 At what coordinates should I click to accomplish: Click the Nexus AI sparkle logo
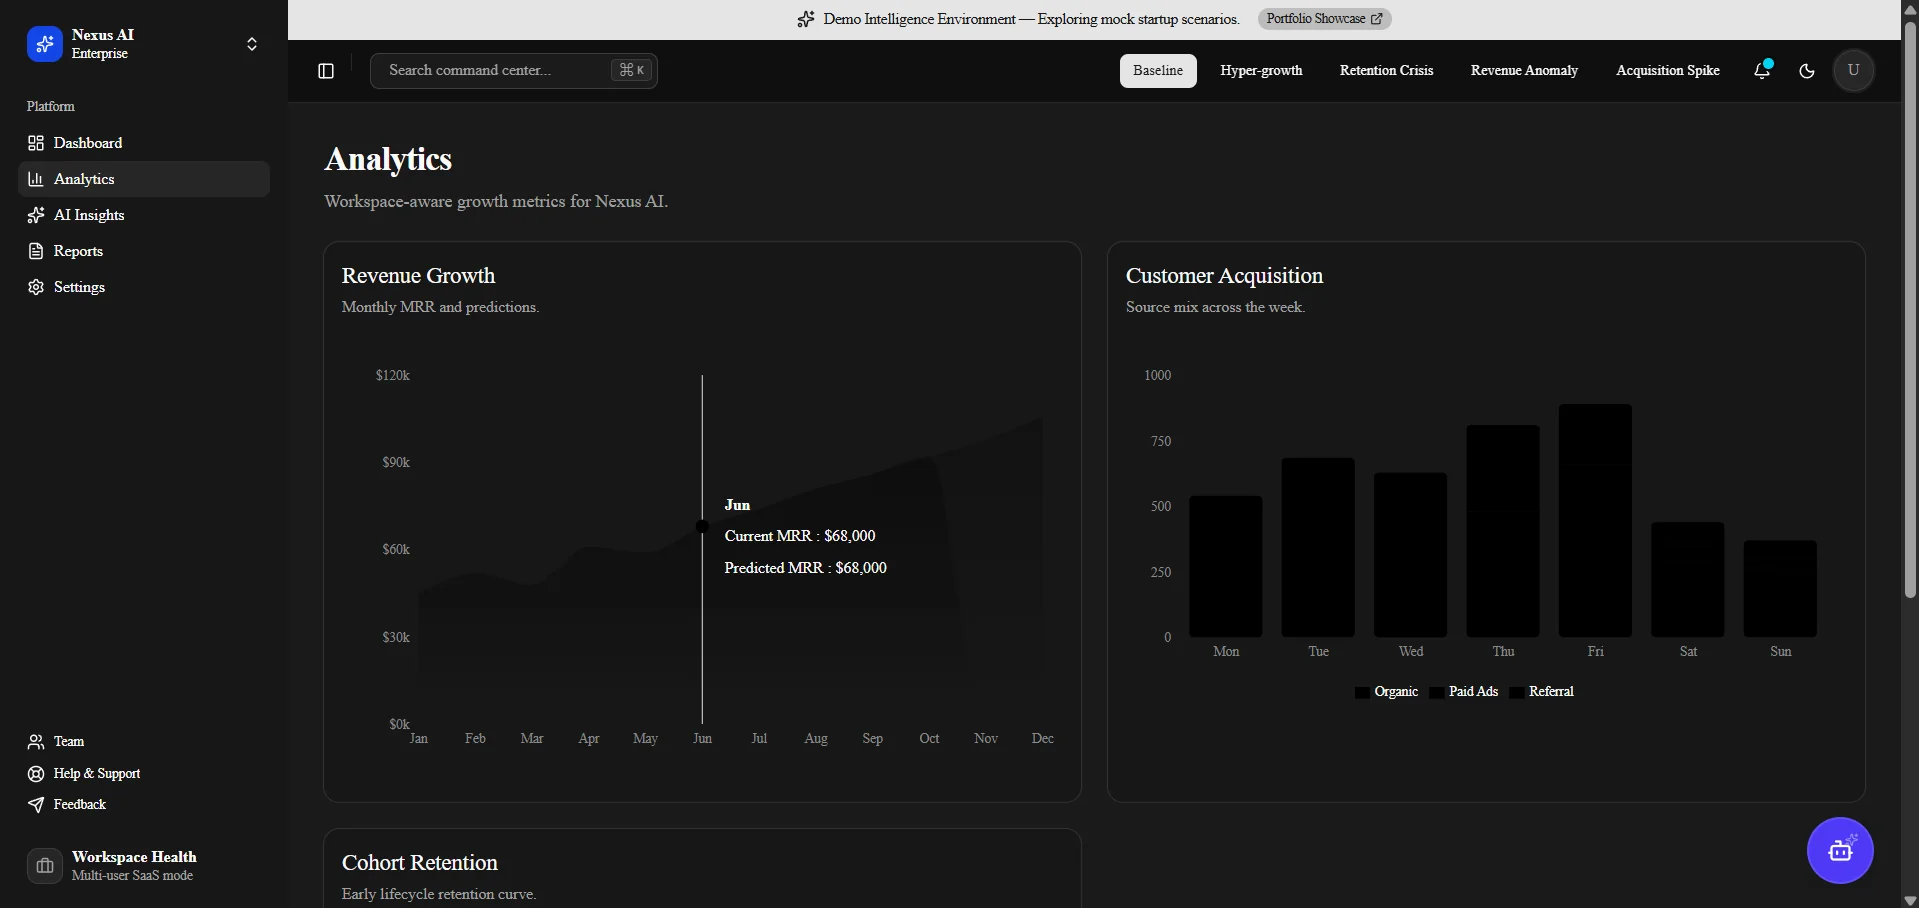pyautogui.click(x=44, y=44)
